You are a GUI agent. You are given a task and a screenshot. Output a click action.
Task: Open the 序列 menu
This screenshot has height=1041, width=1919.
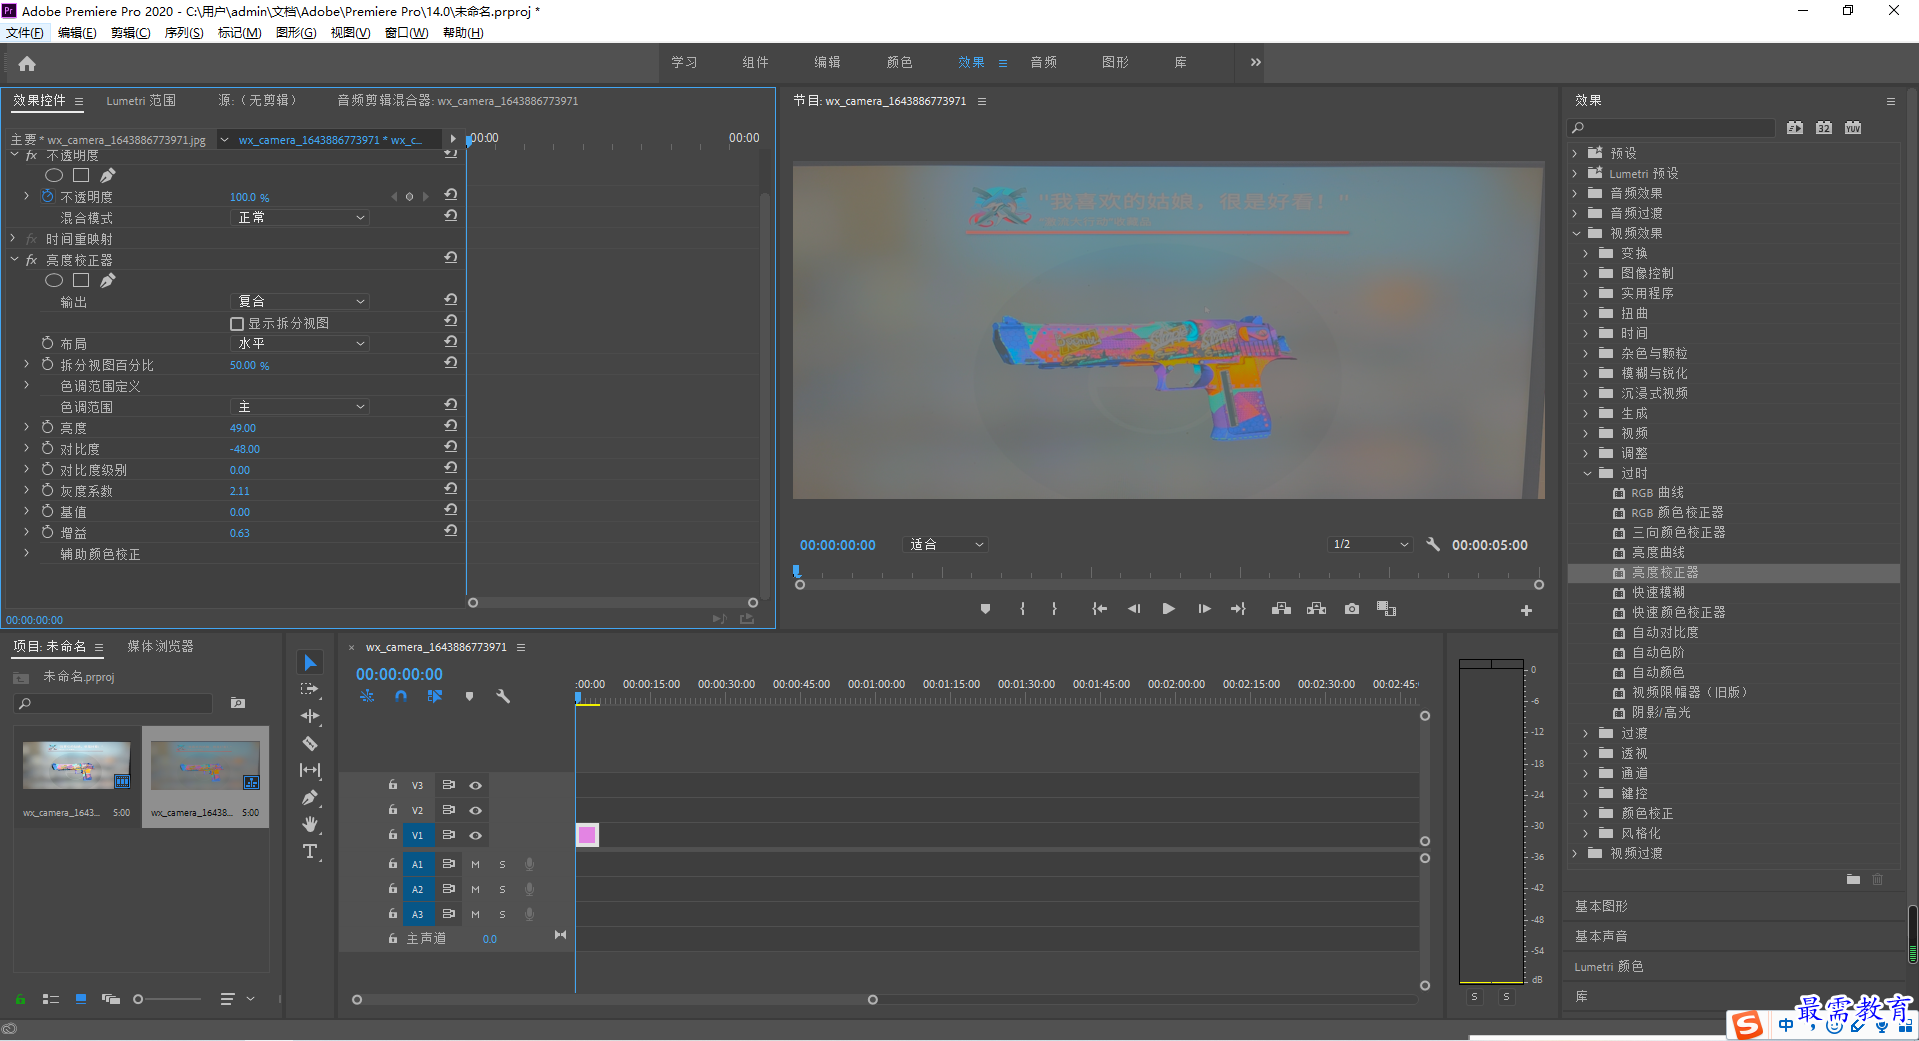(x=184, y=33)
